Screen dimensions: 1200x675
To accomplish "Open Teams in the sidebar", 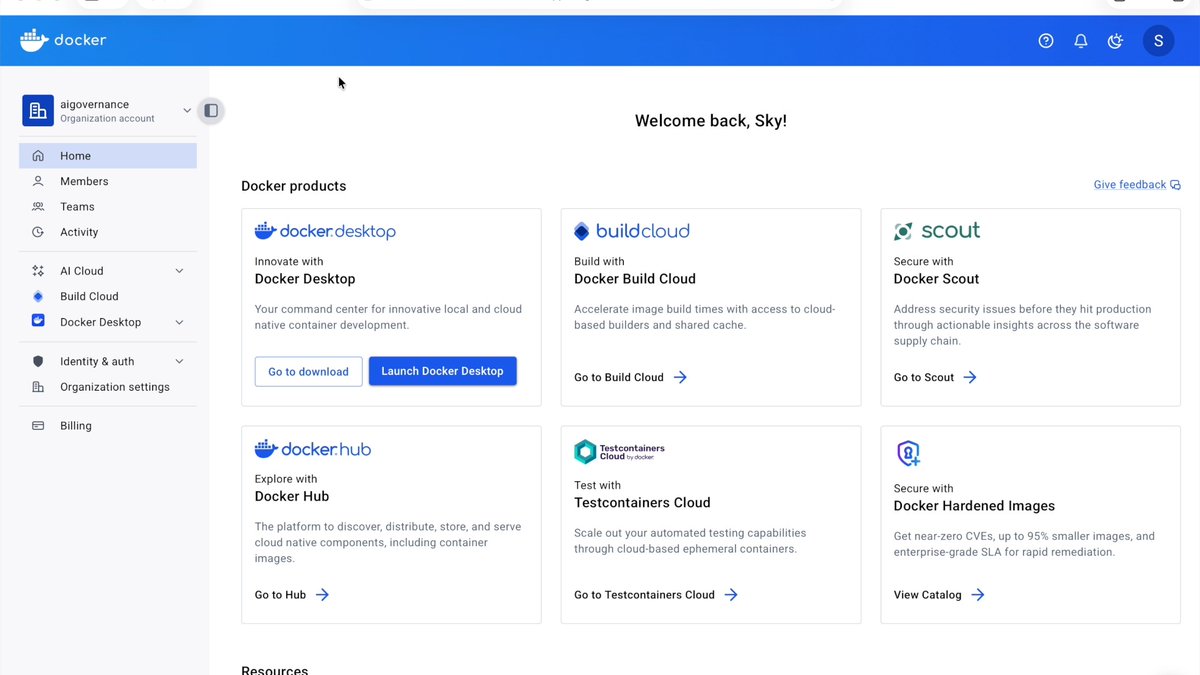I will 108,207.
